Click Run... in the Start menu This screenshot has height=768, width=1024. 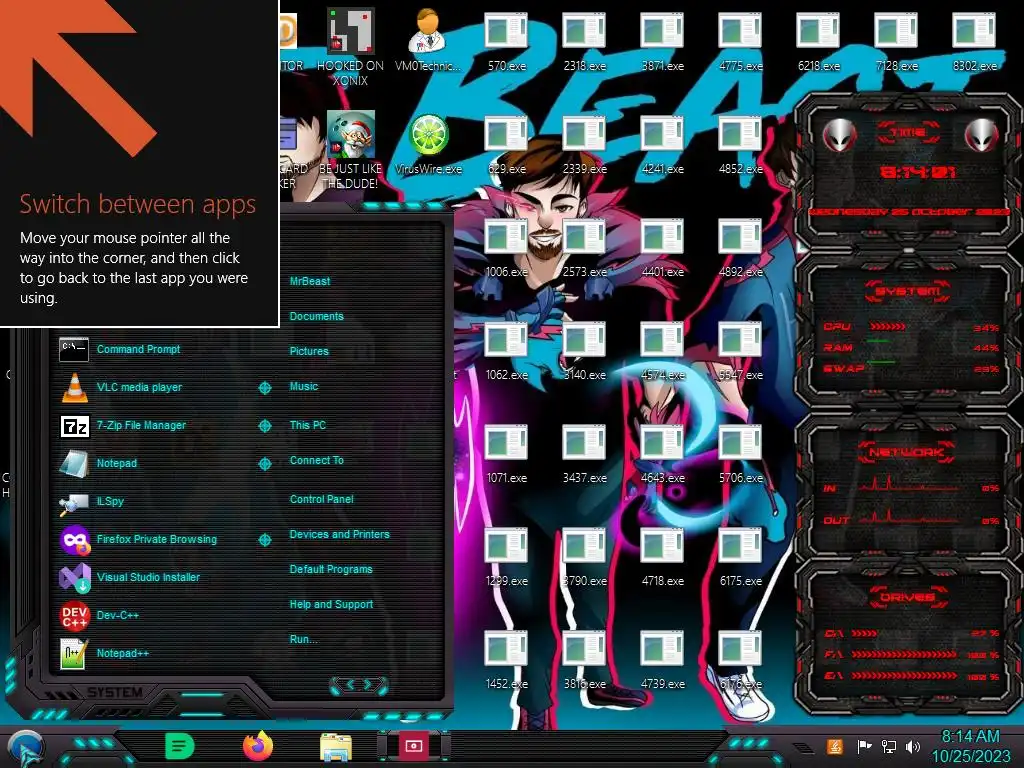304,639
